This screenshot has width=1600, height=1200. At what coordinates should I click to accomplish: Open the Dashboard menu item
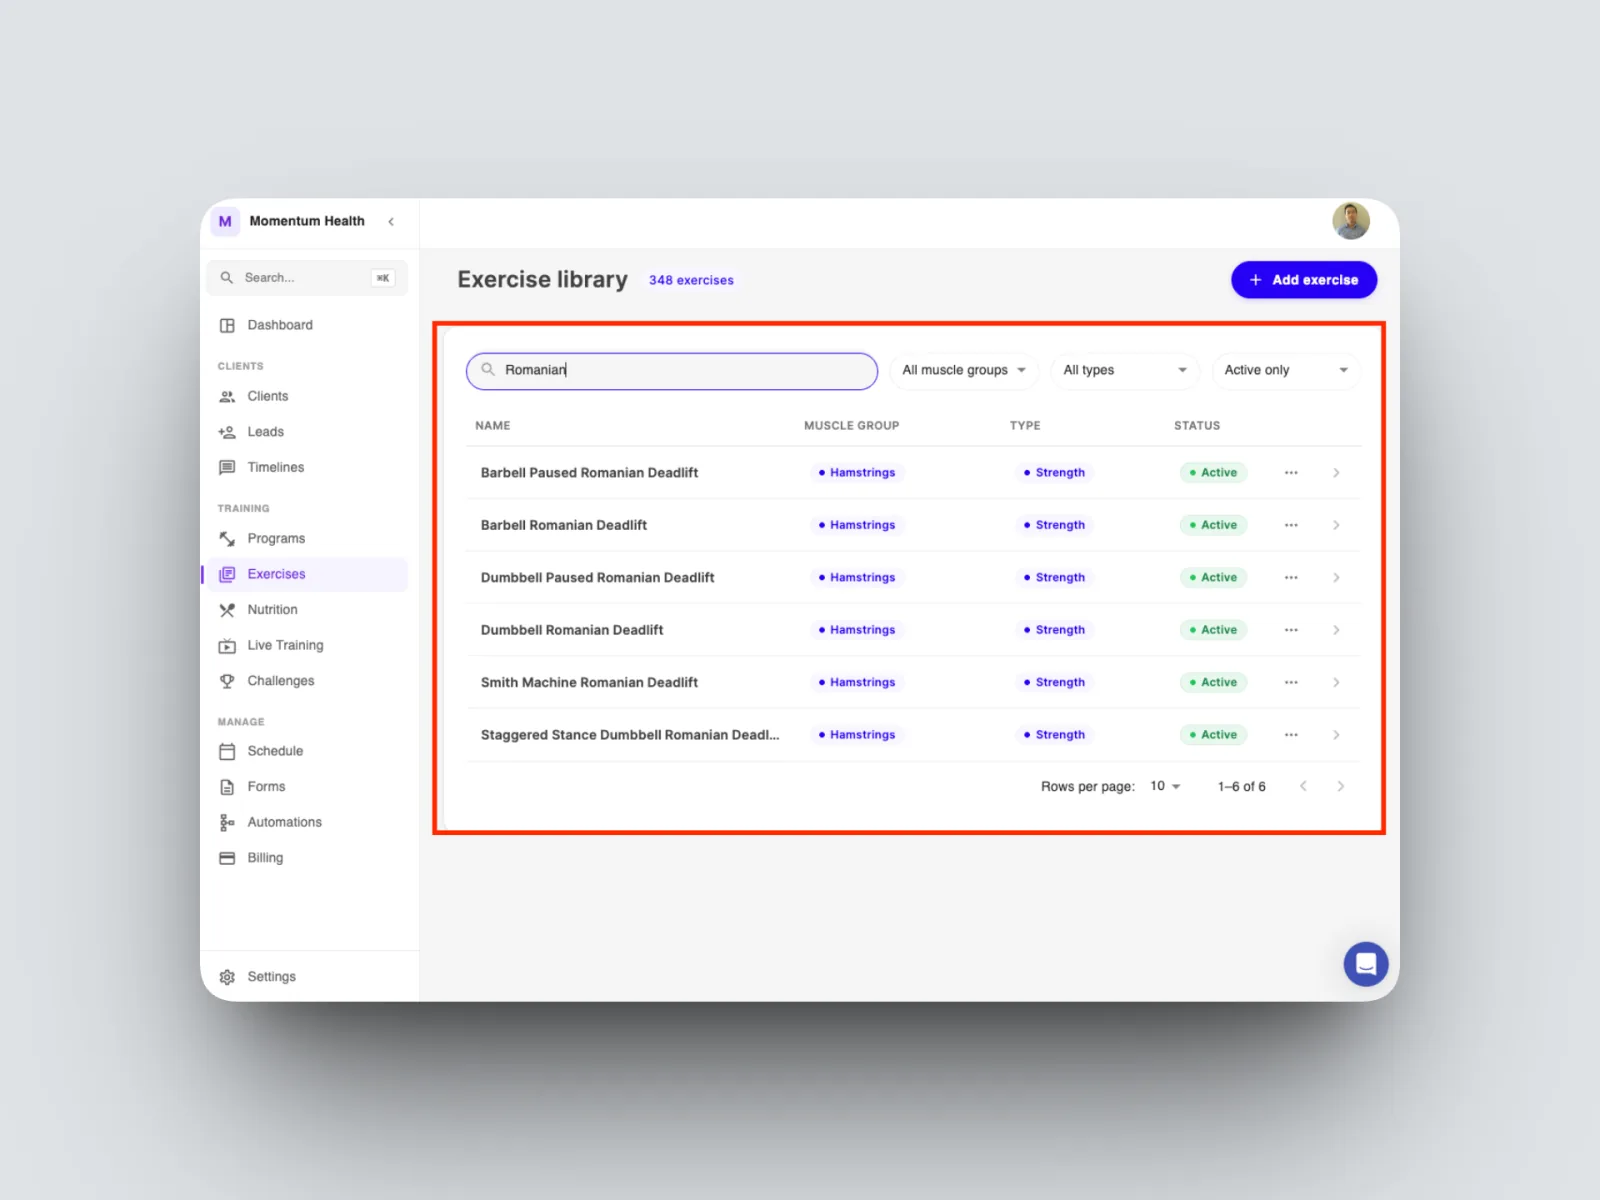pyautogui.click(x=308, y=325)
